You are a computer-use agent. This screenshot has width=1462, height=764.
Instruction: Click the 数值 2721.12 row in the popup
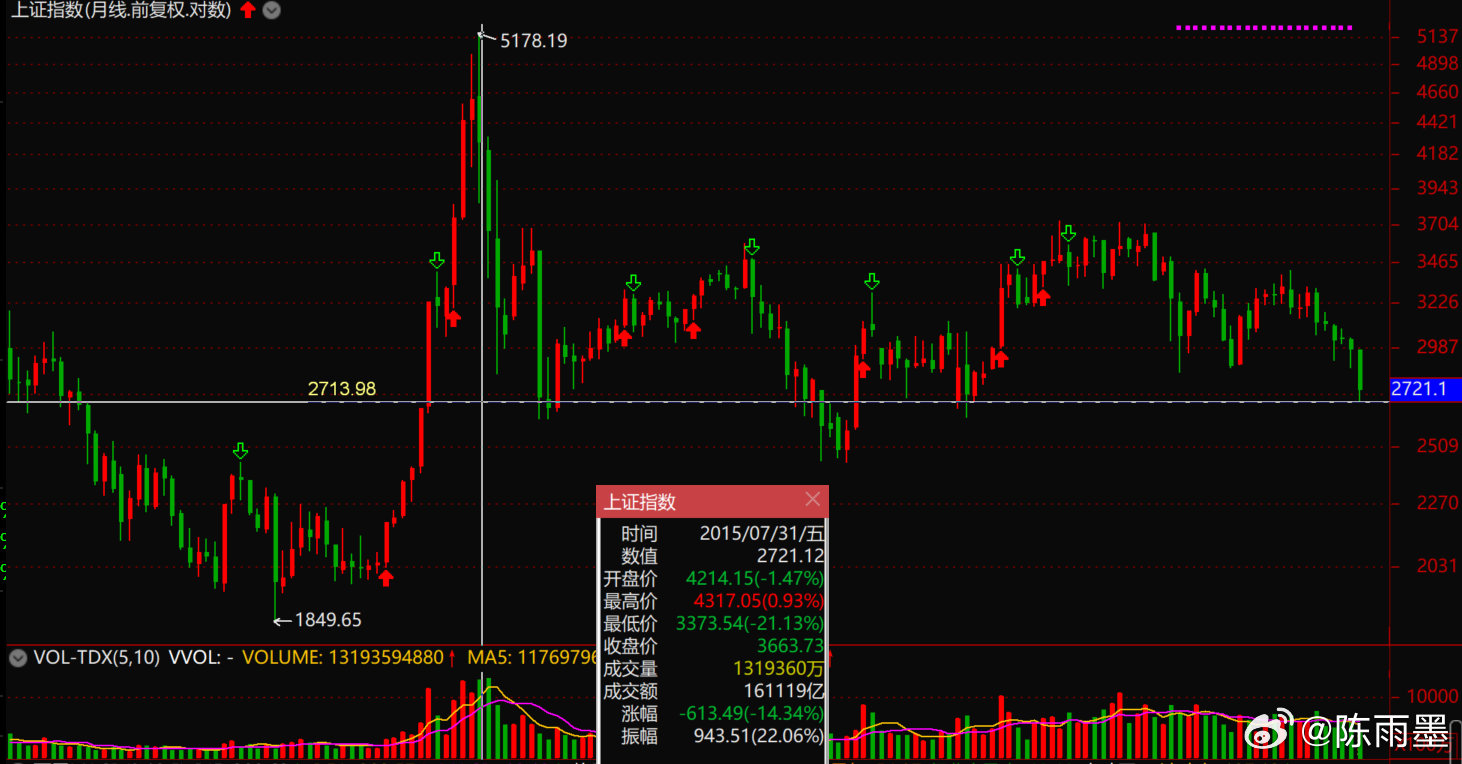(x=712, y=556)
